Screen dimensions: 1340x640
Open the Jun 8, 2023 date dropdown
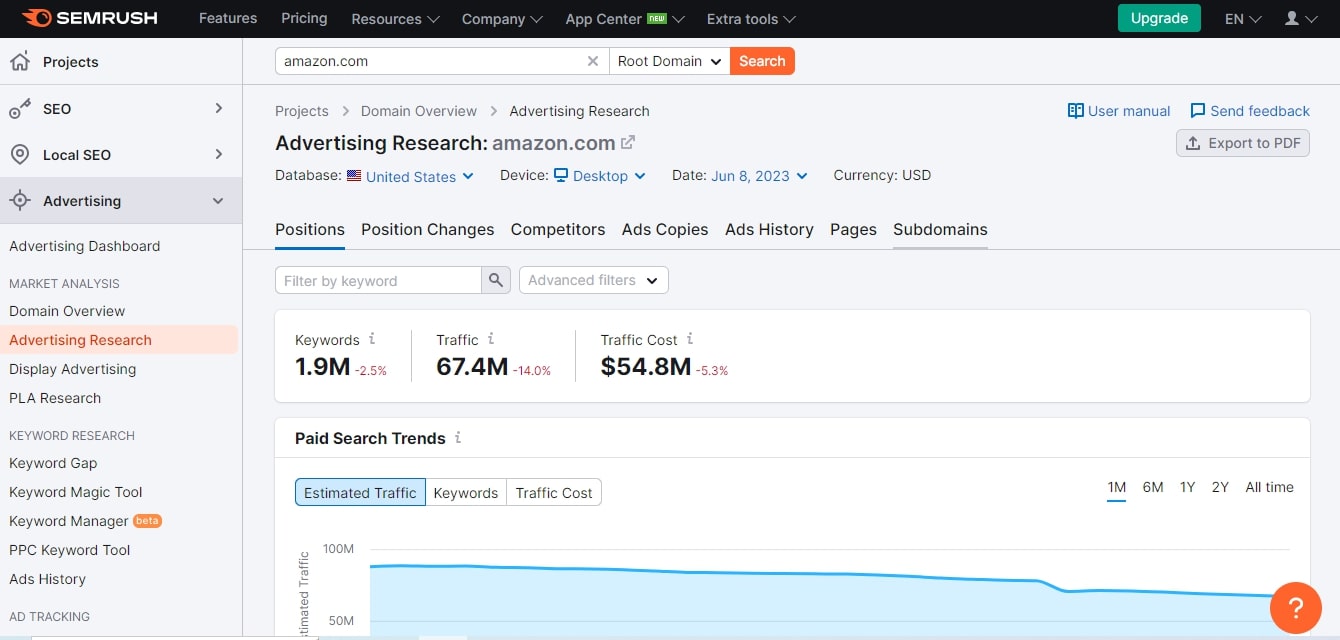[x=760, y=176]
